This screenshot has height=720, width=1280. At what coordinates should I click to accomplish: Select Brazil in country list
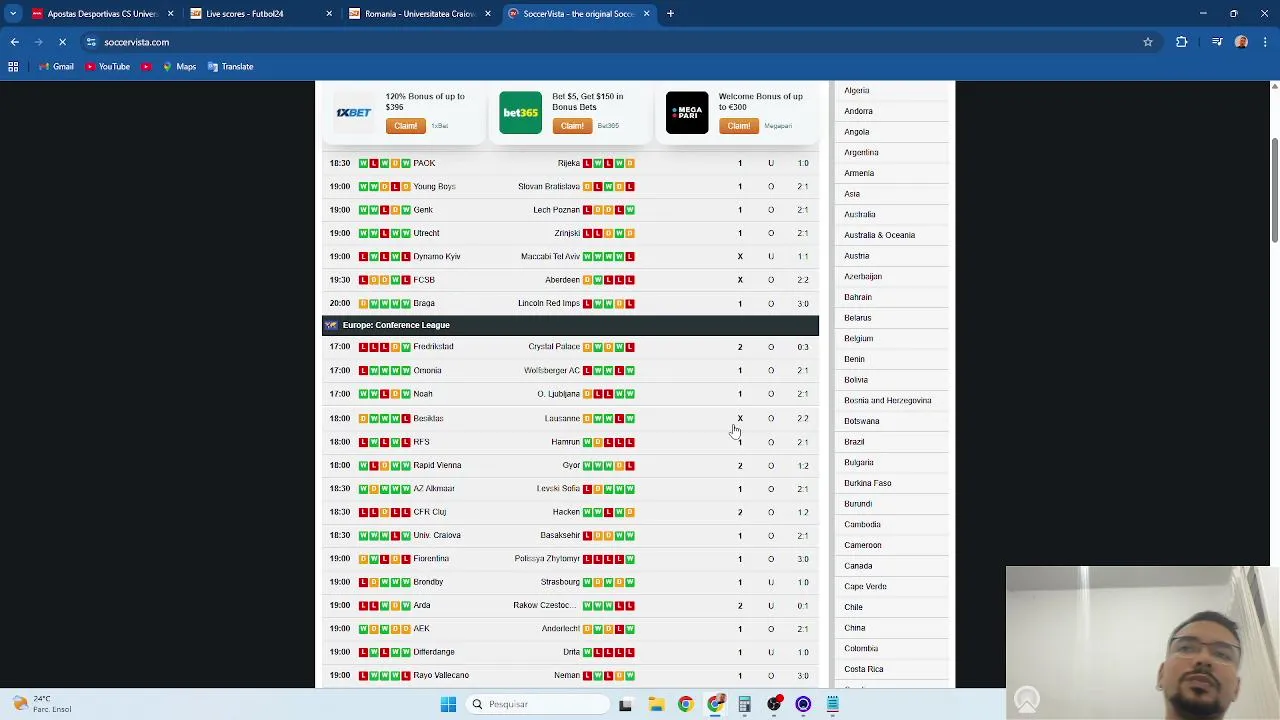(x=854, y=442)
